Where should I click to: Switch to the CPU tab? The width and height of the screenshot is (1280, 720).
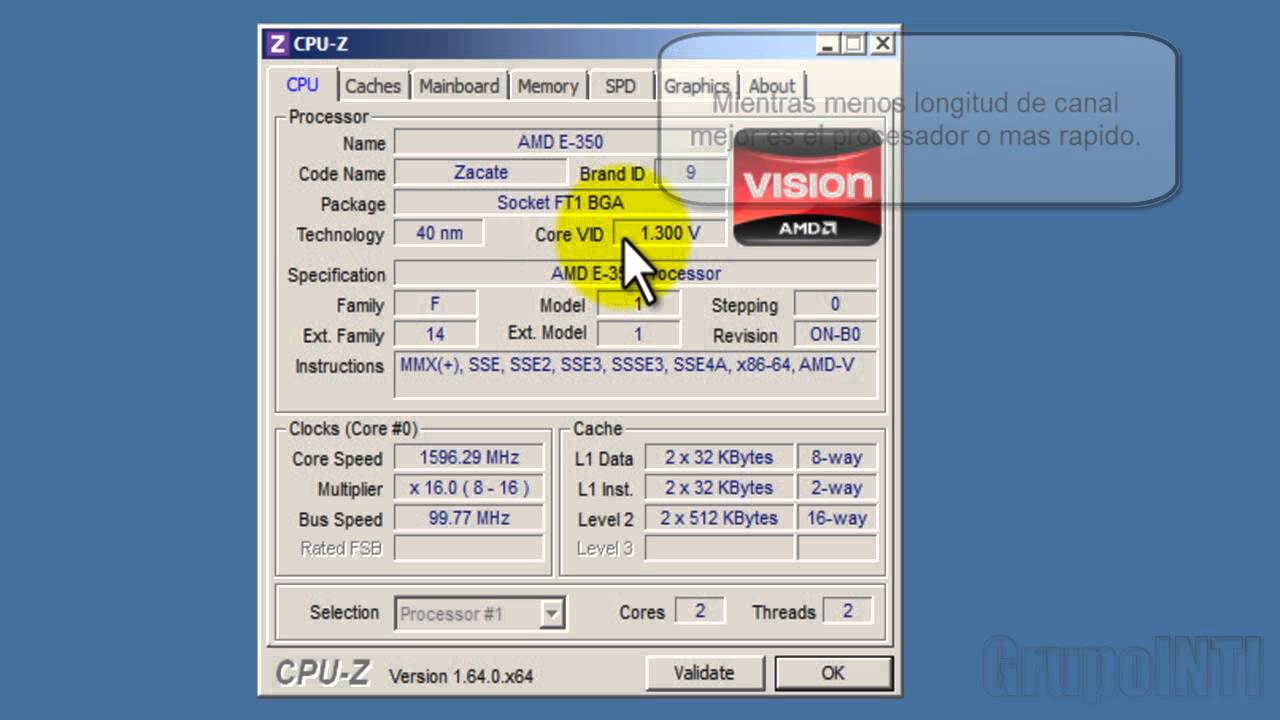(x=302, y=85)
